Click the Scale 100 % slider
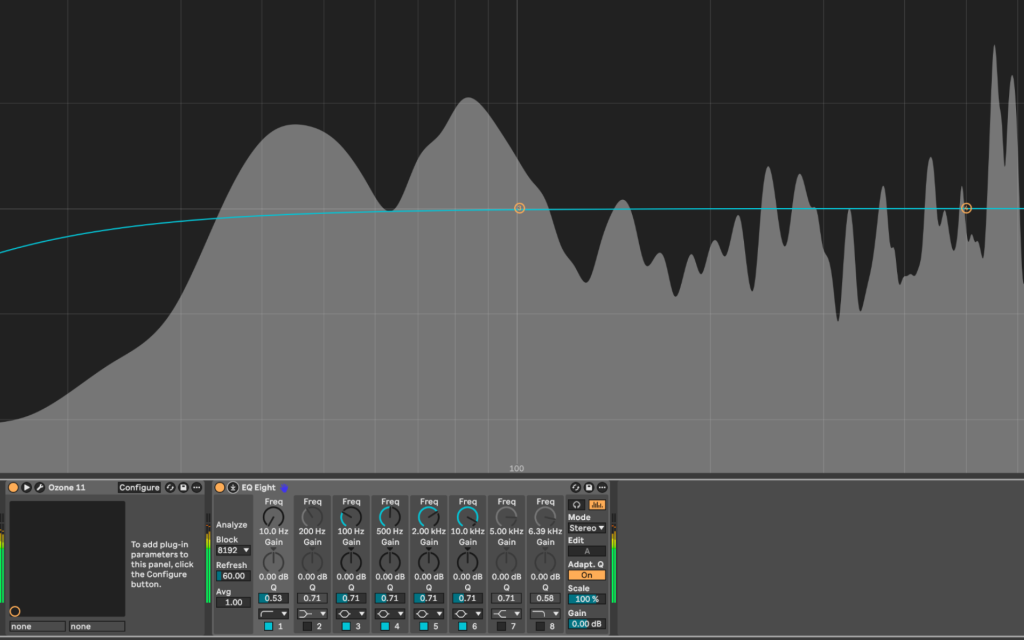The height and width of the screenshot is (640, 1024). 586,599
